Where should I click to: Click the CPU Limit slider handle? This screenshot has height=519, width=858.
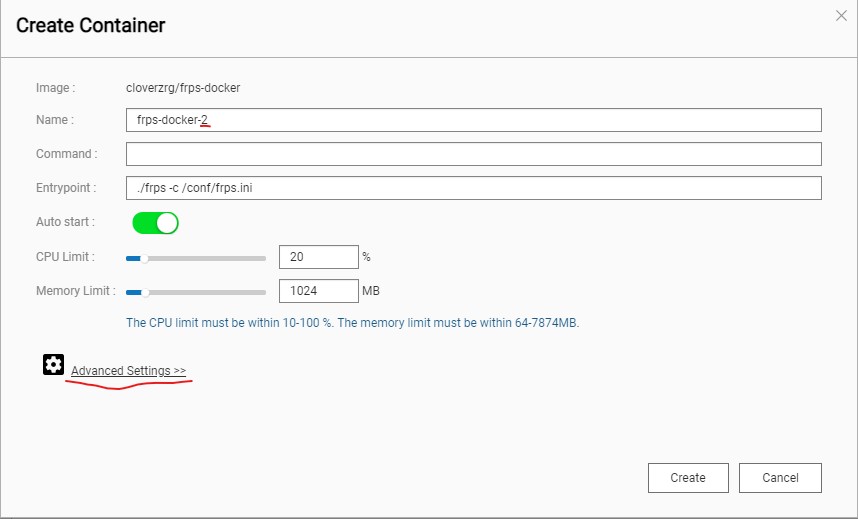pyautogui.click(x=144, y=258)
